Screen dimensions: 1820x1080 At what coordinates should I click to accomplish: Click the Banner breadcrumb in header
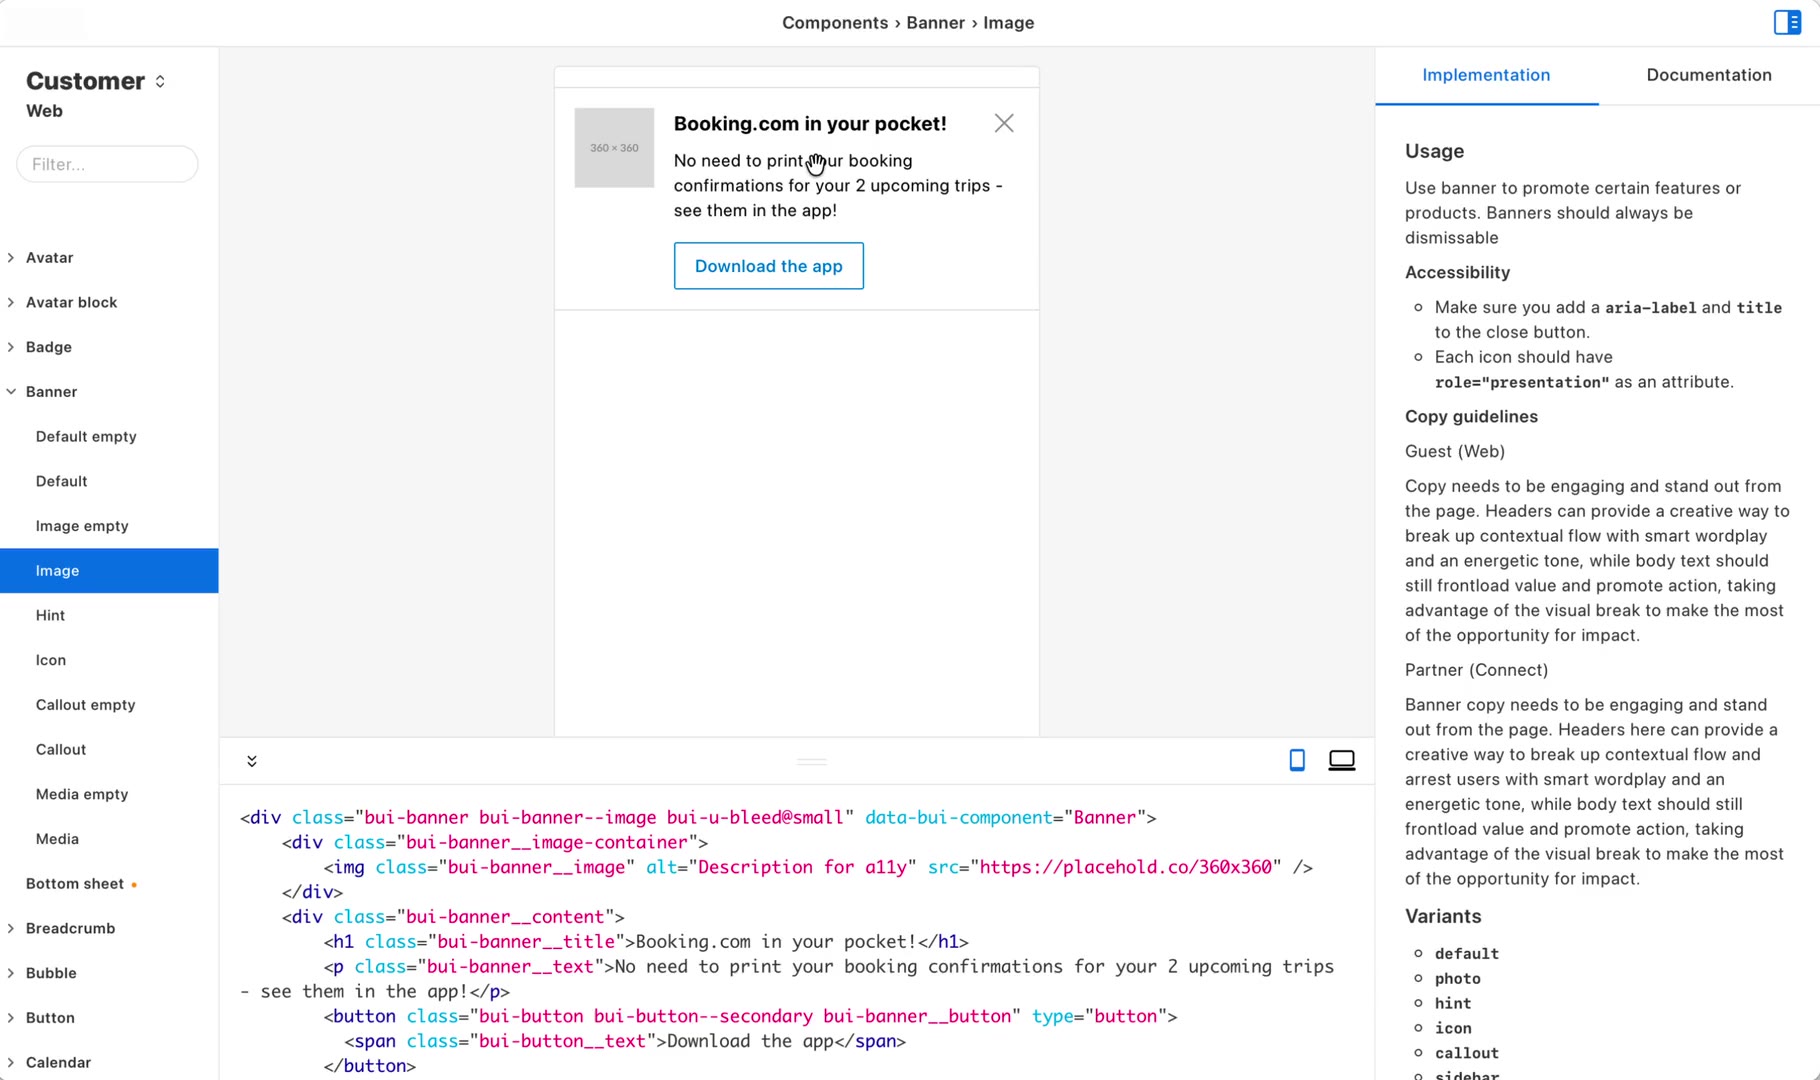click(935, 22)
